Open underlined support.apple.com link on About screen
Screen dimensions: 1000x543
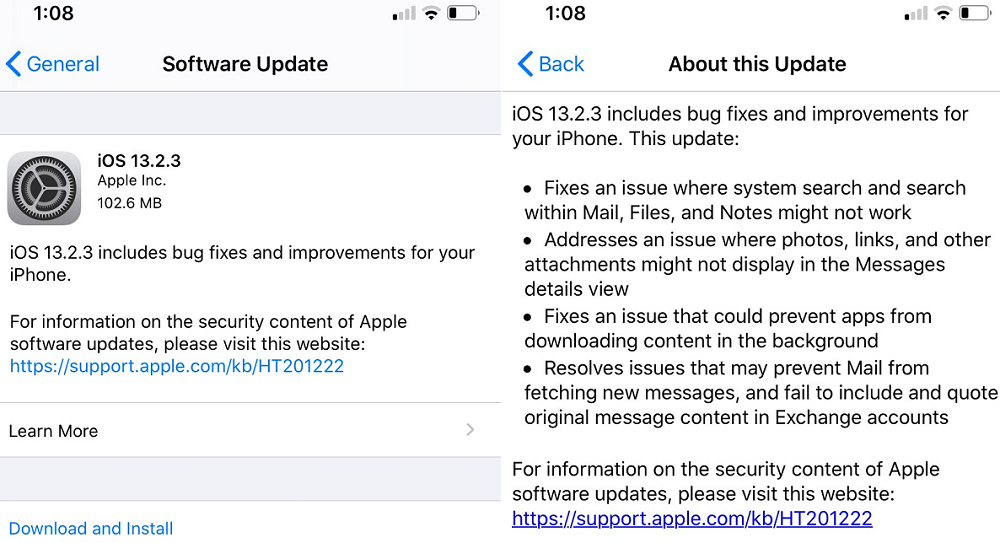tap(692, 518)
